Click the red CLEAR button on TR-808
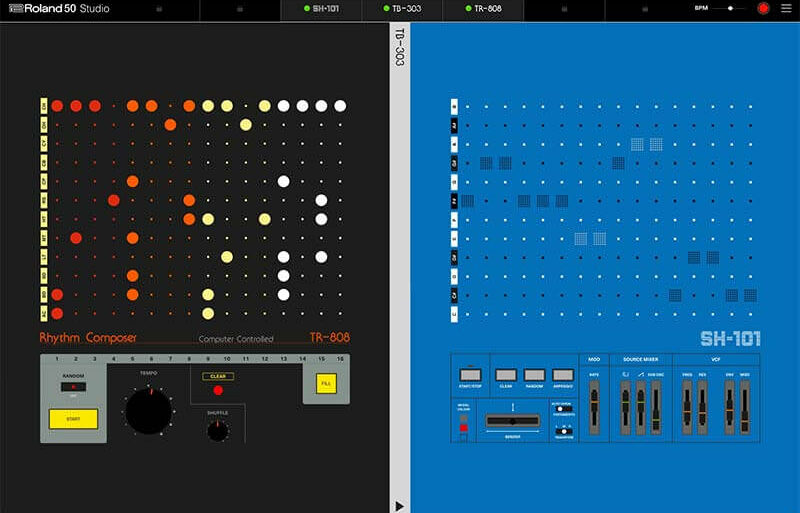 pos(218,390)
